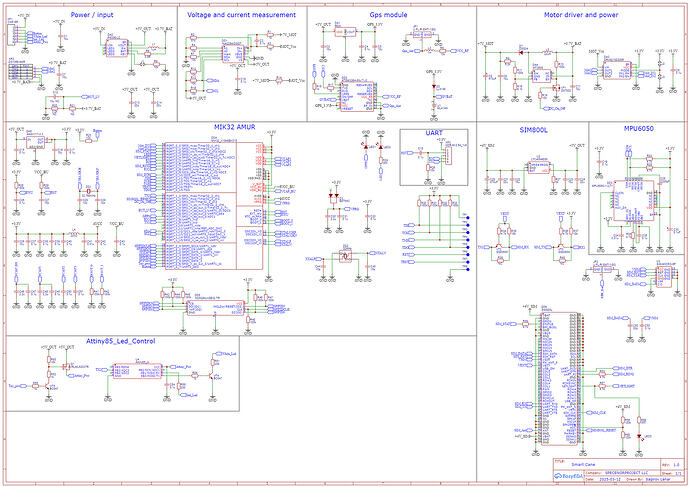The width and height of the screenshot is (690, 487).
Task: Click the drawn-by name in title block
Action: tap(658, 480)
